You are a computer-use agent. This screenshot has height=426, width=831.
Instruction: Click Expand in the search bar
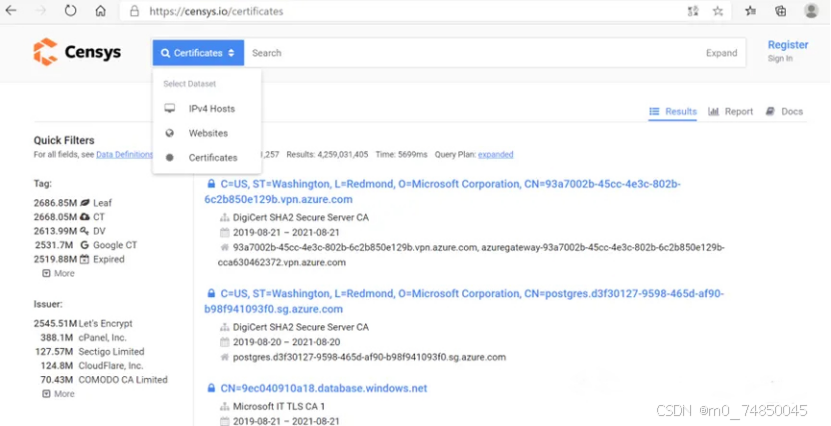[x=721, y=53]
